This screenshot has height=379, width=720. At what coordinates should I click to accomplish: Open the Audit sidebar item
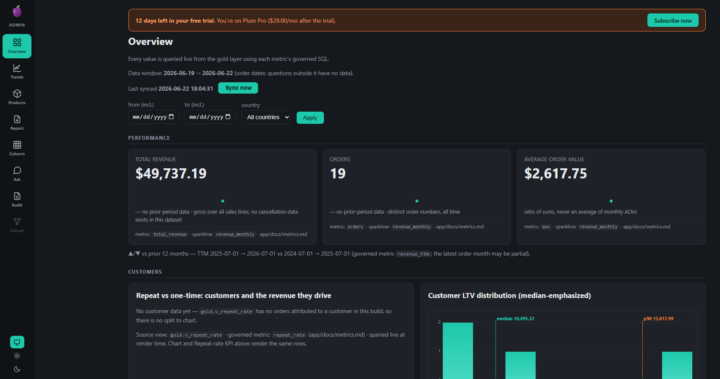click(17, 200)
